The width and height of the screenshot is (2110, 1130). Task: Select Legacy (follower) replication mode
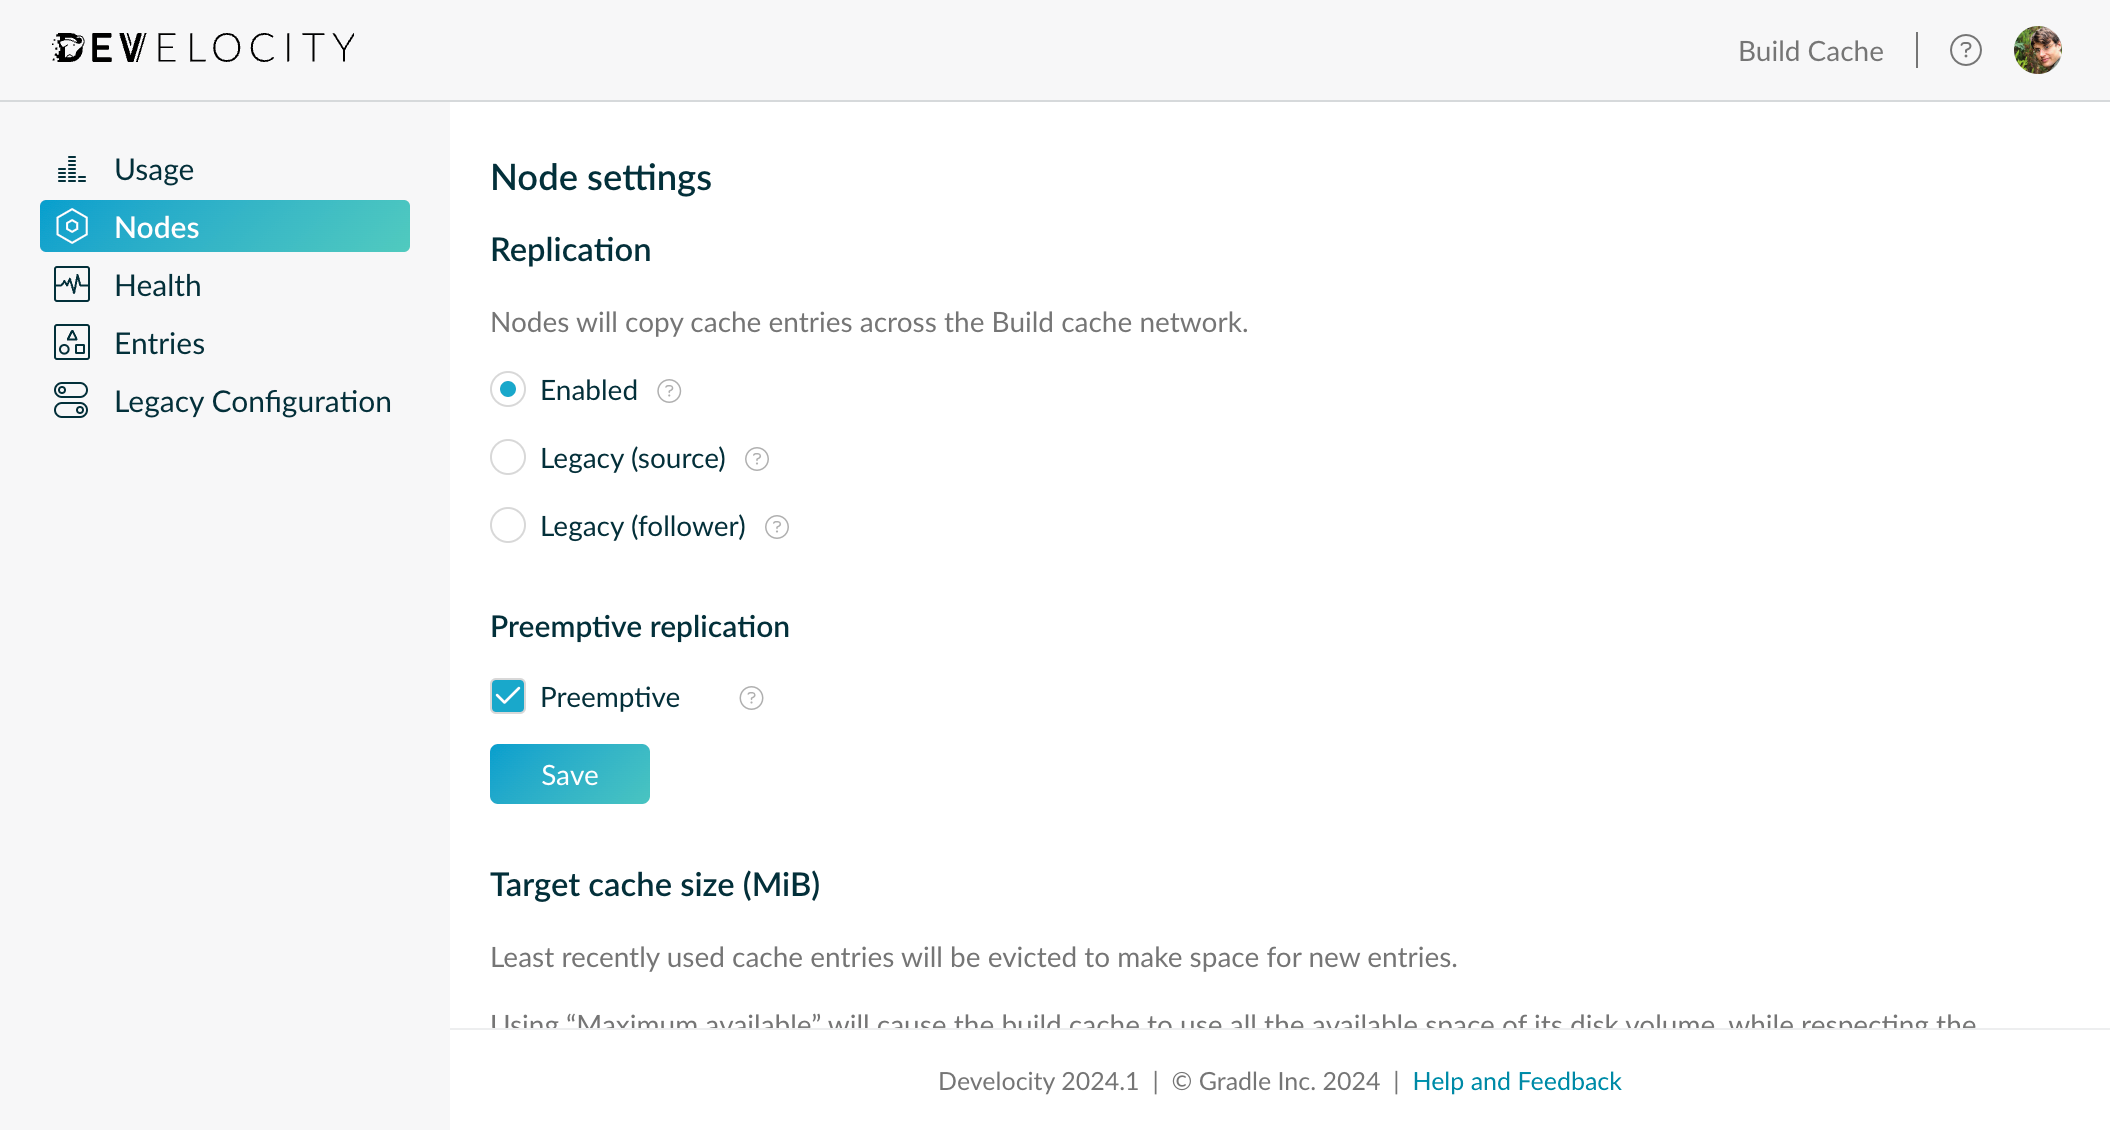coord(508,525)
